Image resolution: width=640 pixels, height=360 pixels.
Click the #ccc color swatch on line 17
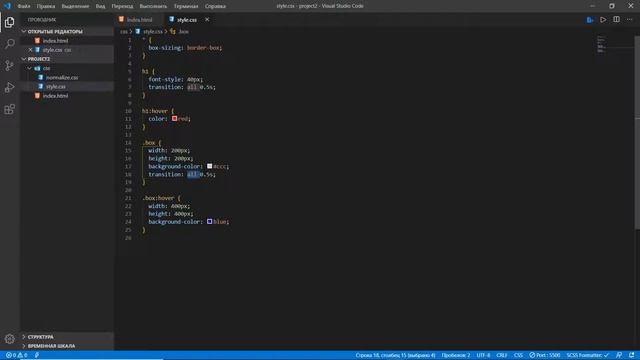[209, 166]
